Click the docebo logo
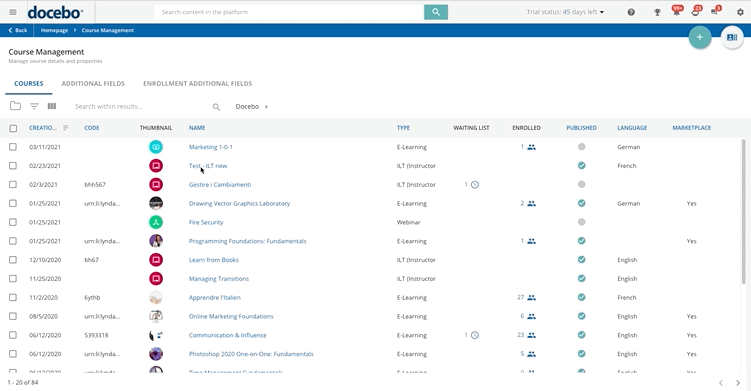The image size is (751, 391). coord(55,12)
